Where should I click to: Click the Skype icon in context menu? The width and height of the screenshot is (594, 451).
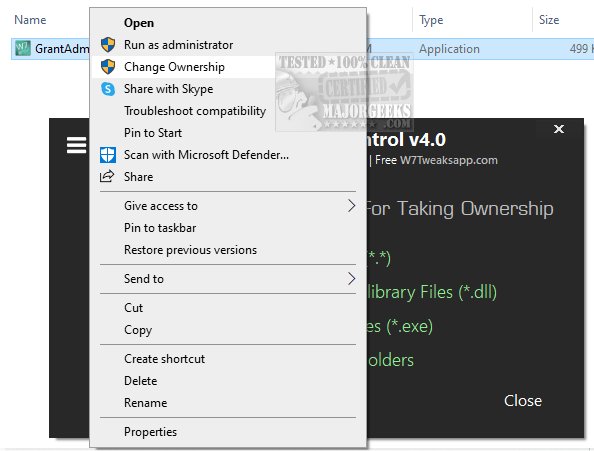click(x=108, y=89)
